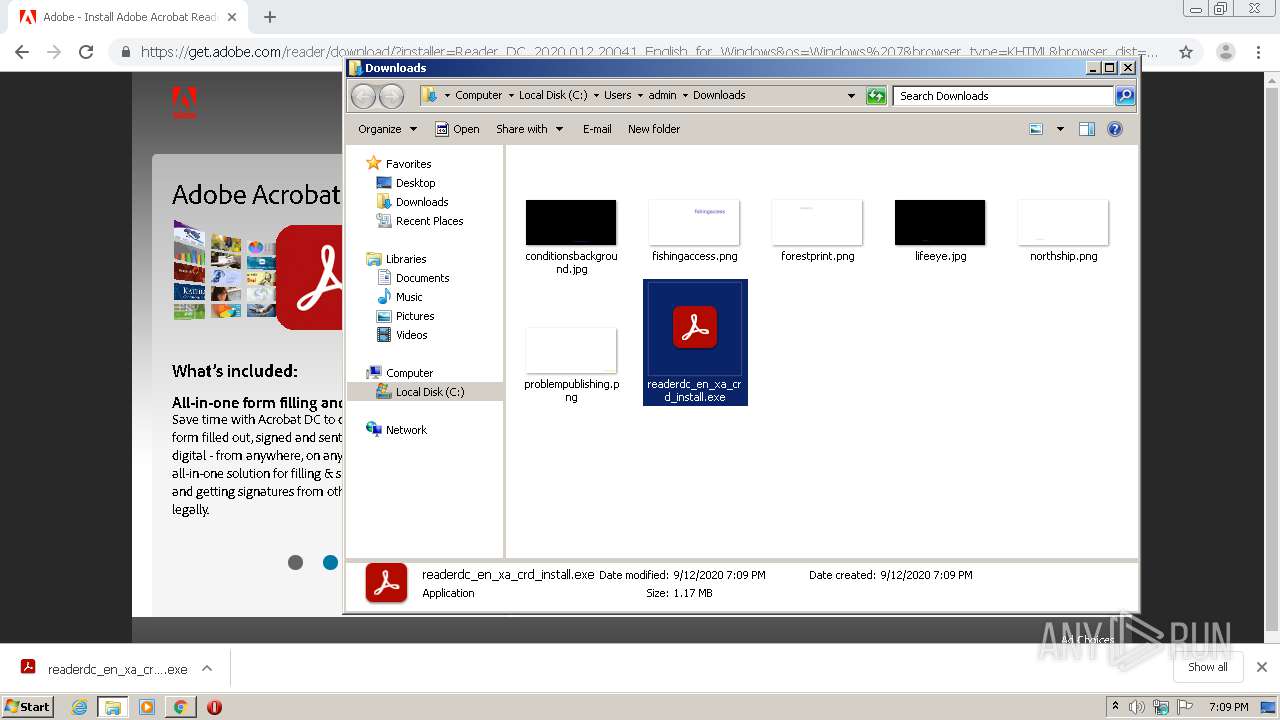Click the search magnifier icon in Explorer
The height and width of the screenshot is (720, 1280).
(x=1125, y=96)
